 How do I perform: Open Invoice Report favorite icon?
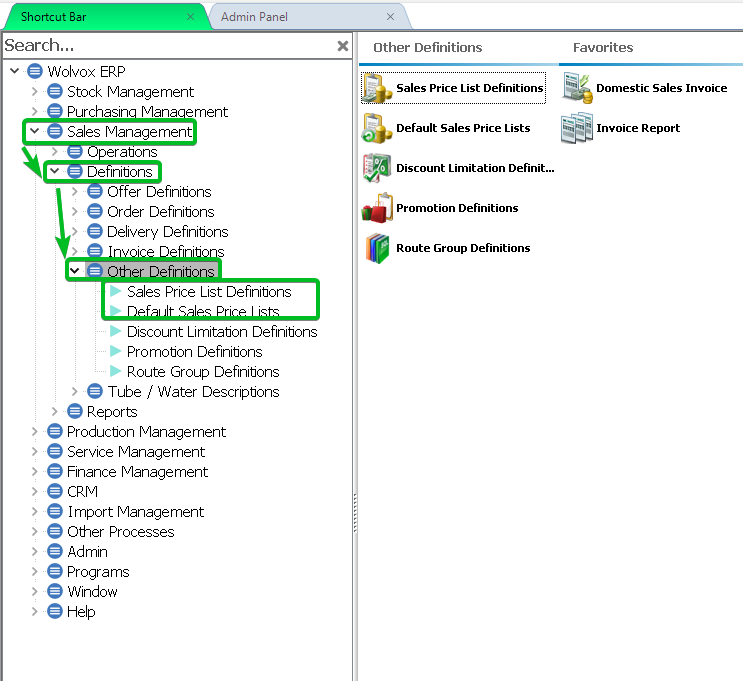pyautogui.click(x=577, y=128)
